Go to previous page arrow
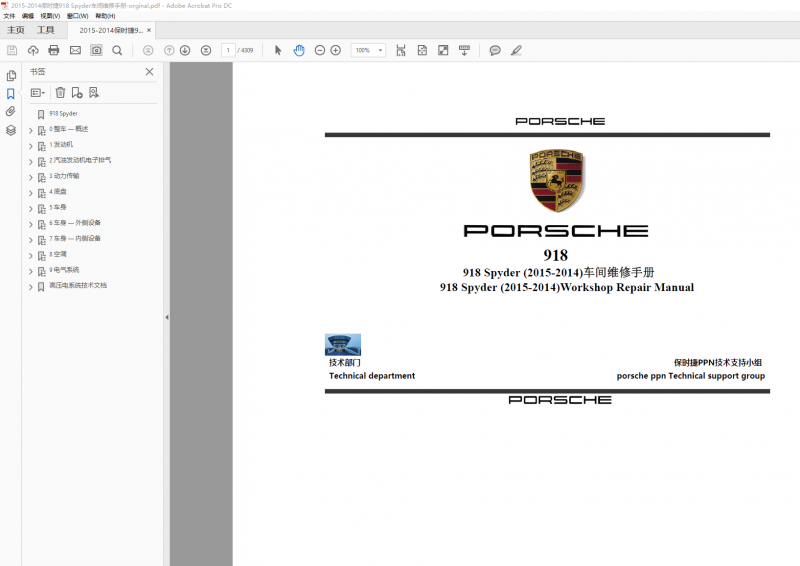Screen dimensions: 800x566 click(169, 50)
